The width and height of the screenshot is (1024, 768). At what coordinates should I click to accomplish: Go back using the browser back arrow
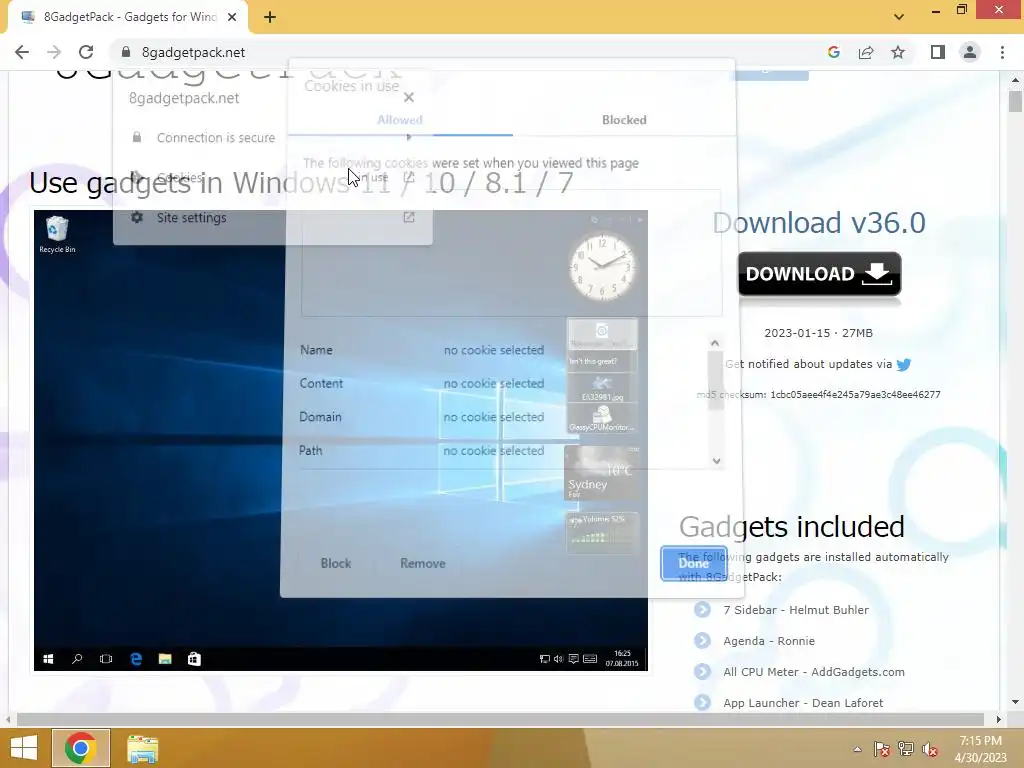pos(22,52)
